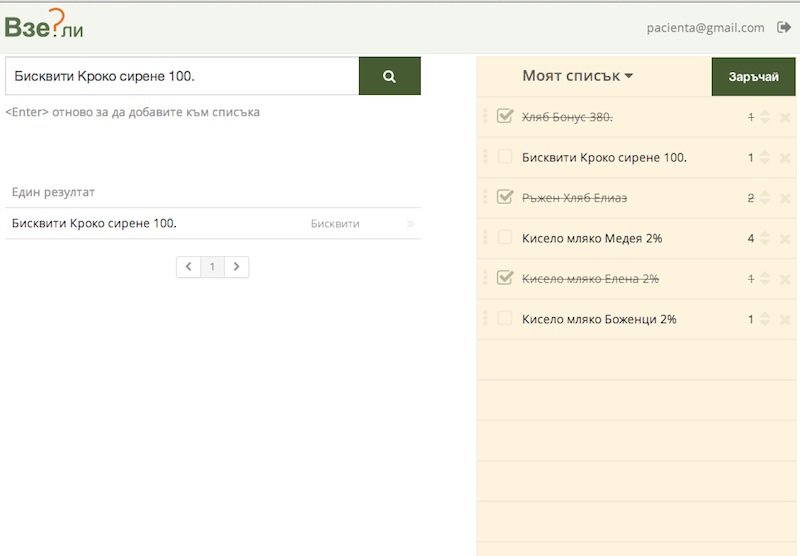Viewport: 800px width, 556px height.
Task: Delete Кисело мляко Боженци 2% from list
Action: [785, 320]
